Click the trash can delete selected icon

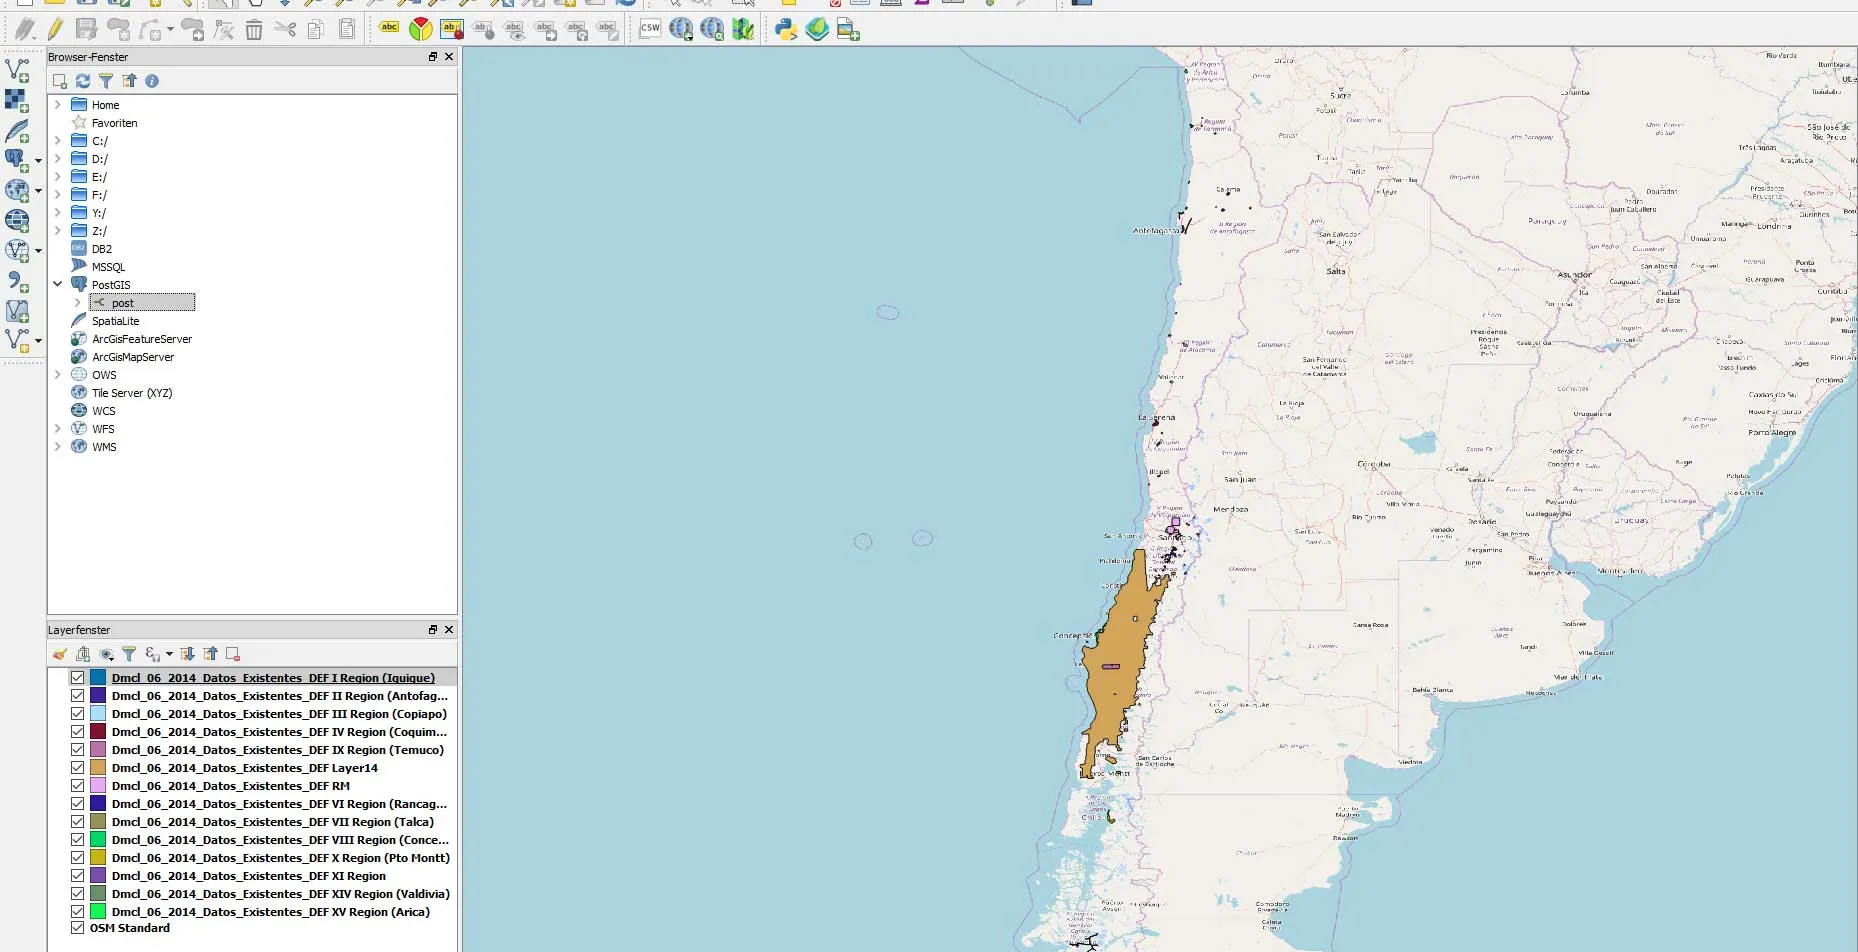click(254, 30)
